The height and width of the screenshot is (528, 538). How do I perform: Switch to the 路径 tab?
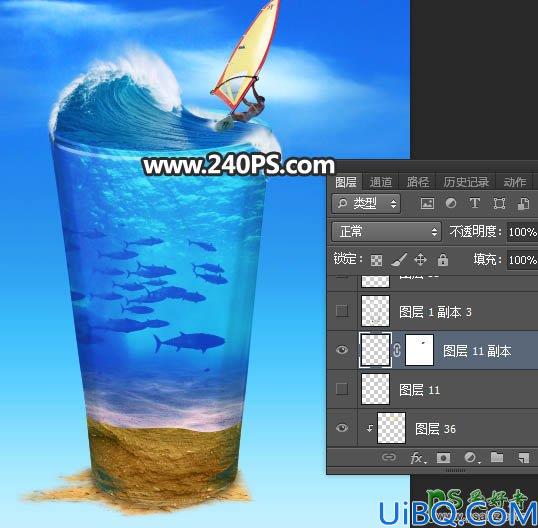tap(418, 182)
